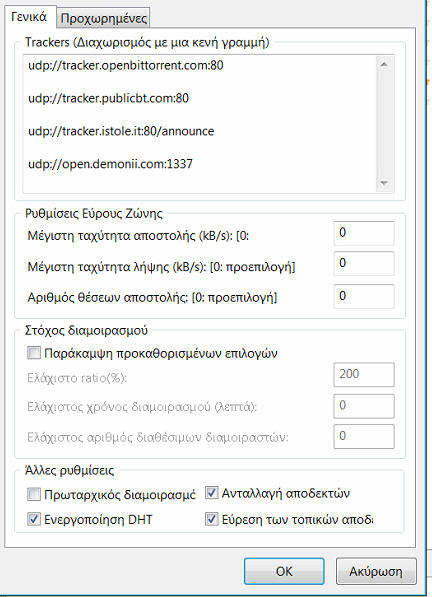Screen dimensions: 432x597
Task: Click the tracker.publicbt.com tracker entry
Action: pyautogui.click(x=108, y=98)
